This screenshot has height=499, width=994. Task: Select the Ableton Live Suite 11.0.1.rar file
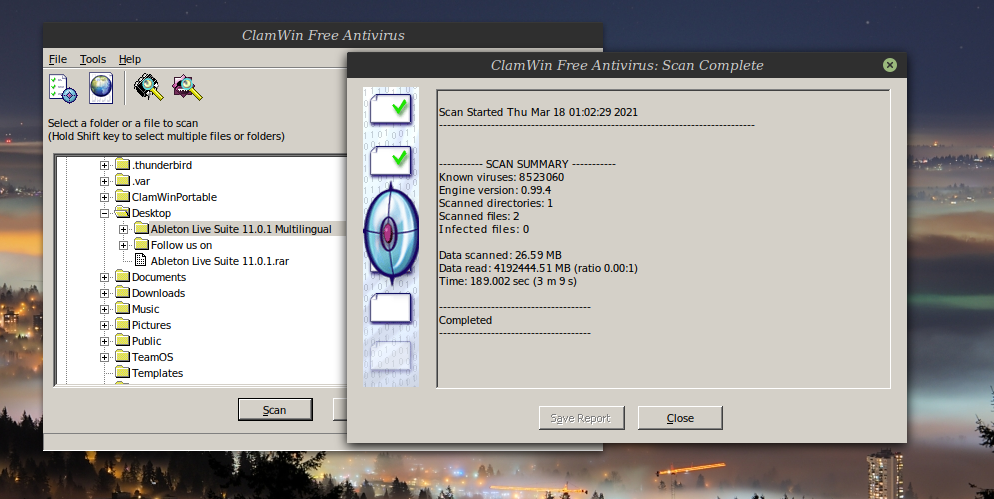tap(219, 261)
